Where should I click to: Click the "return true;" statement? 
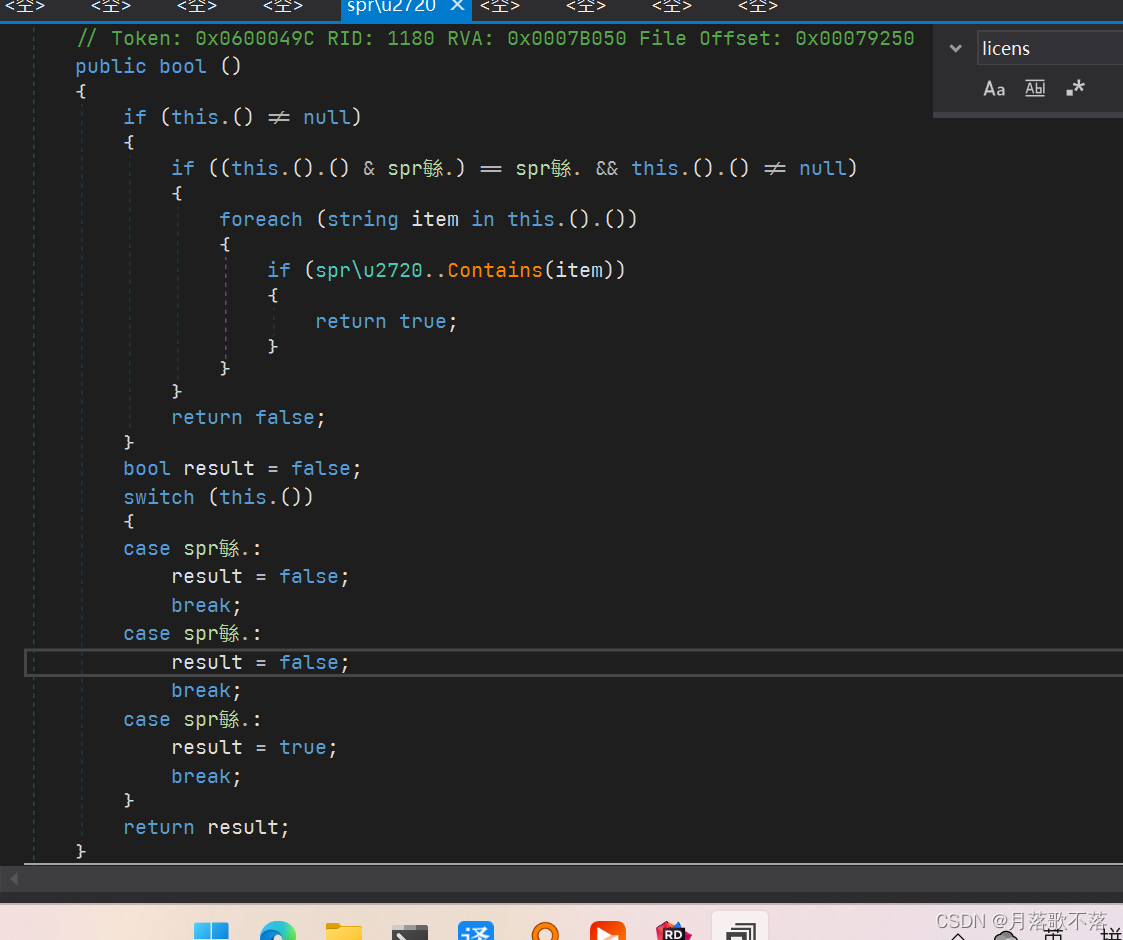[386, 321]
